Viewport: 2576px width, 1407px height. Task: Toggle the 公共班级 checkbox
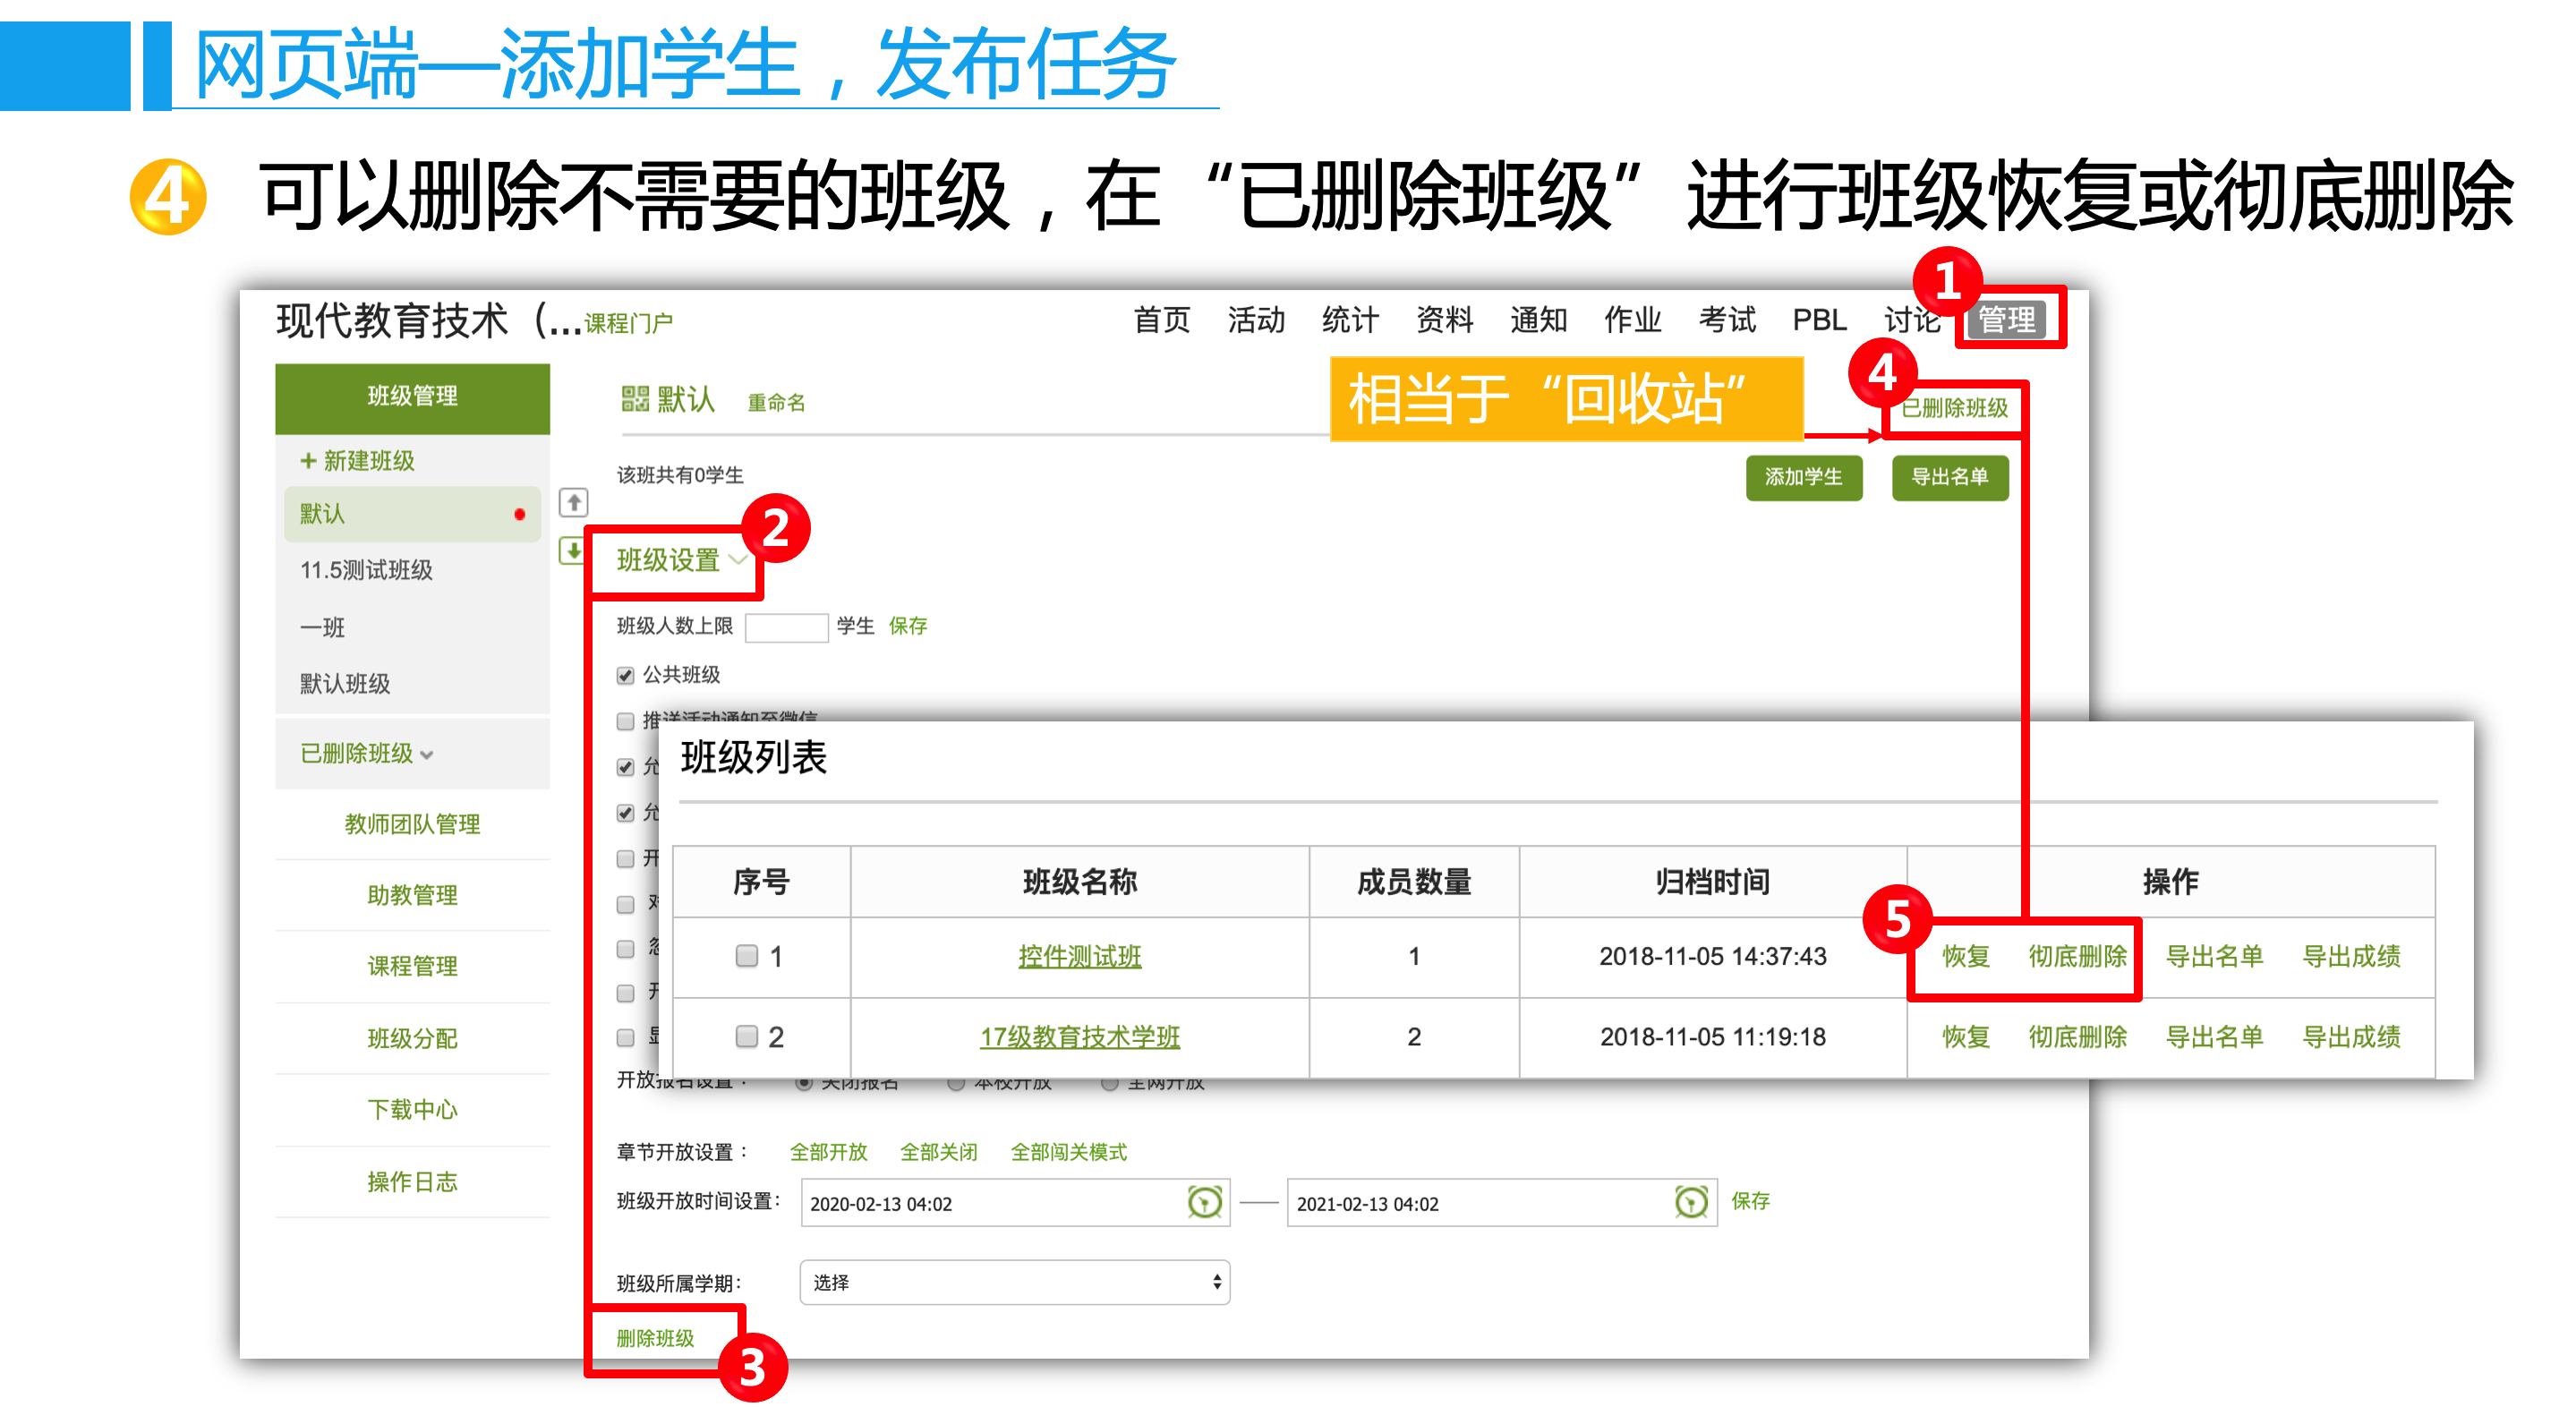[626, 676]
